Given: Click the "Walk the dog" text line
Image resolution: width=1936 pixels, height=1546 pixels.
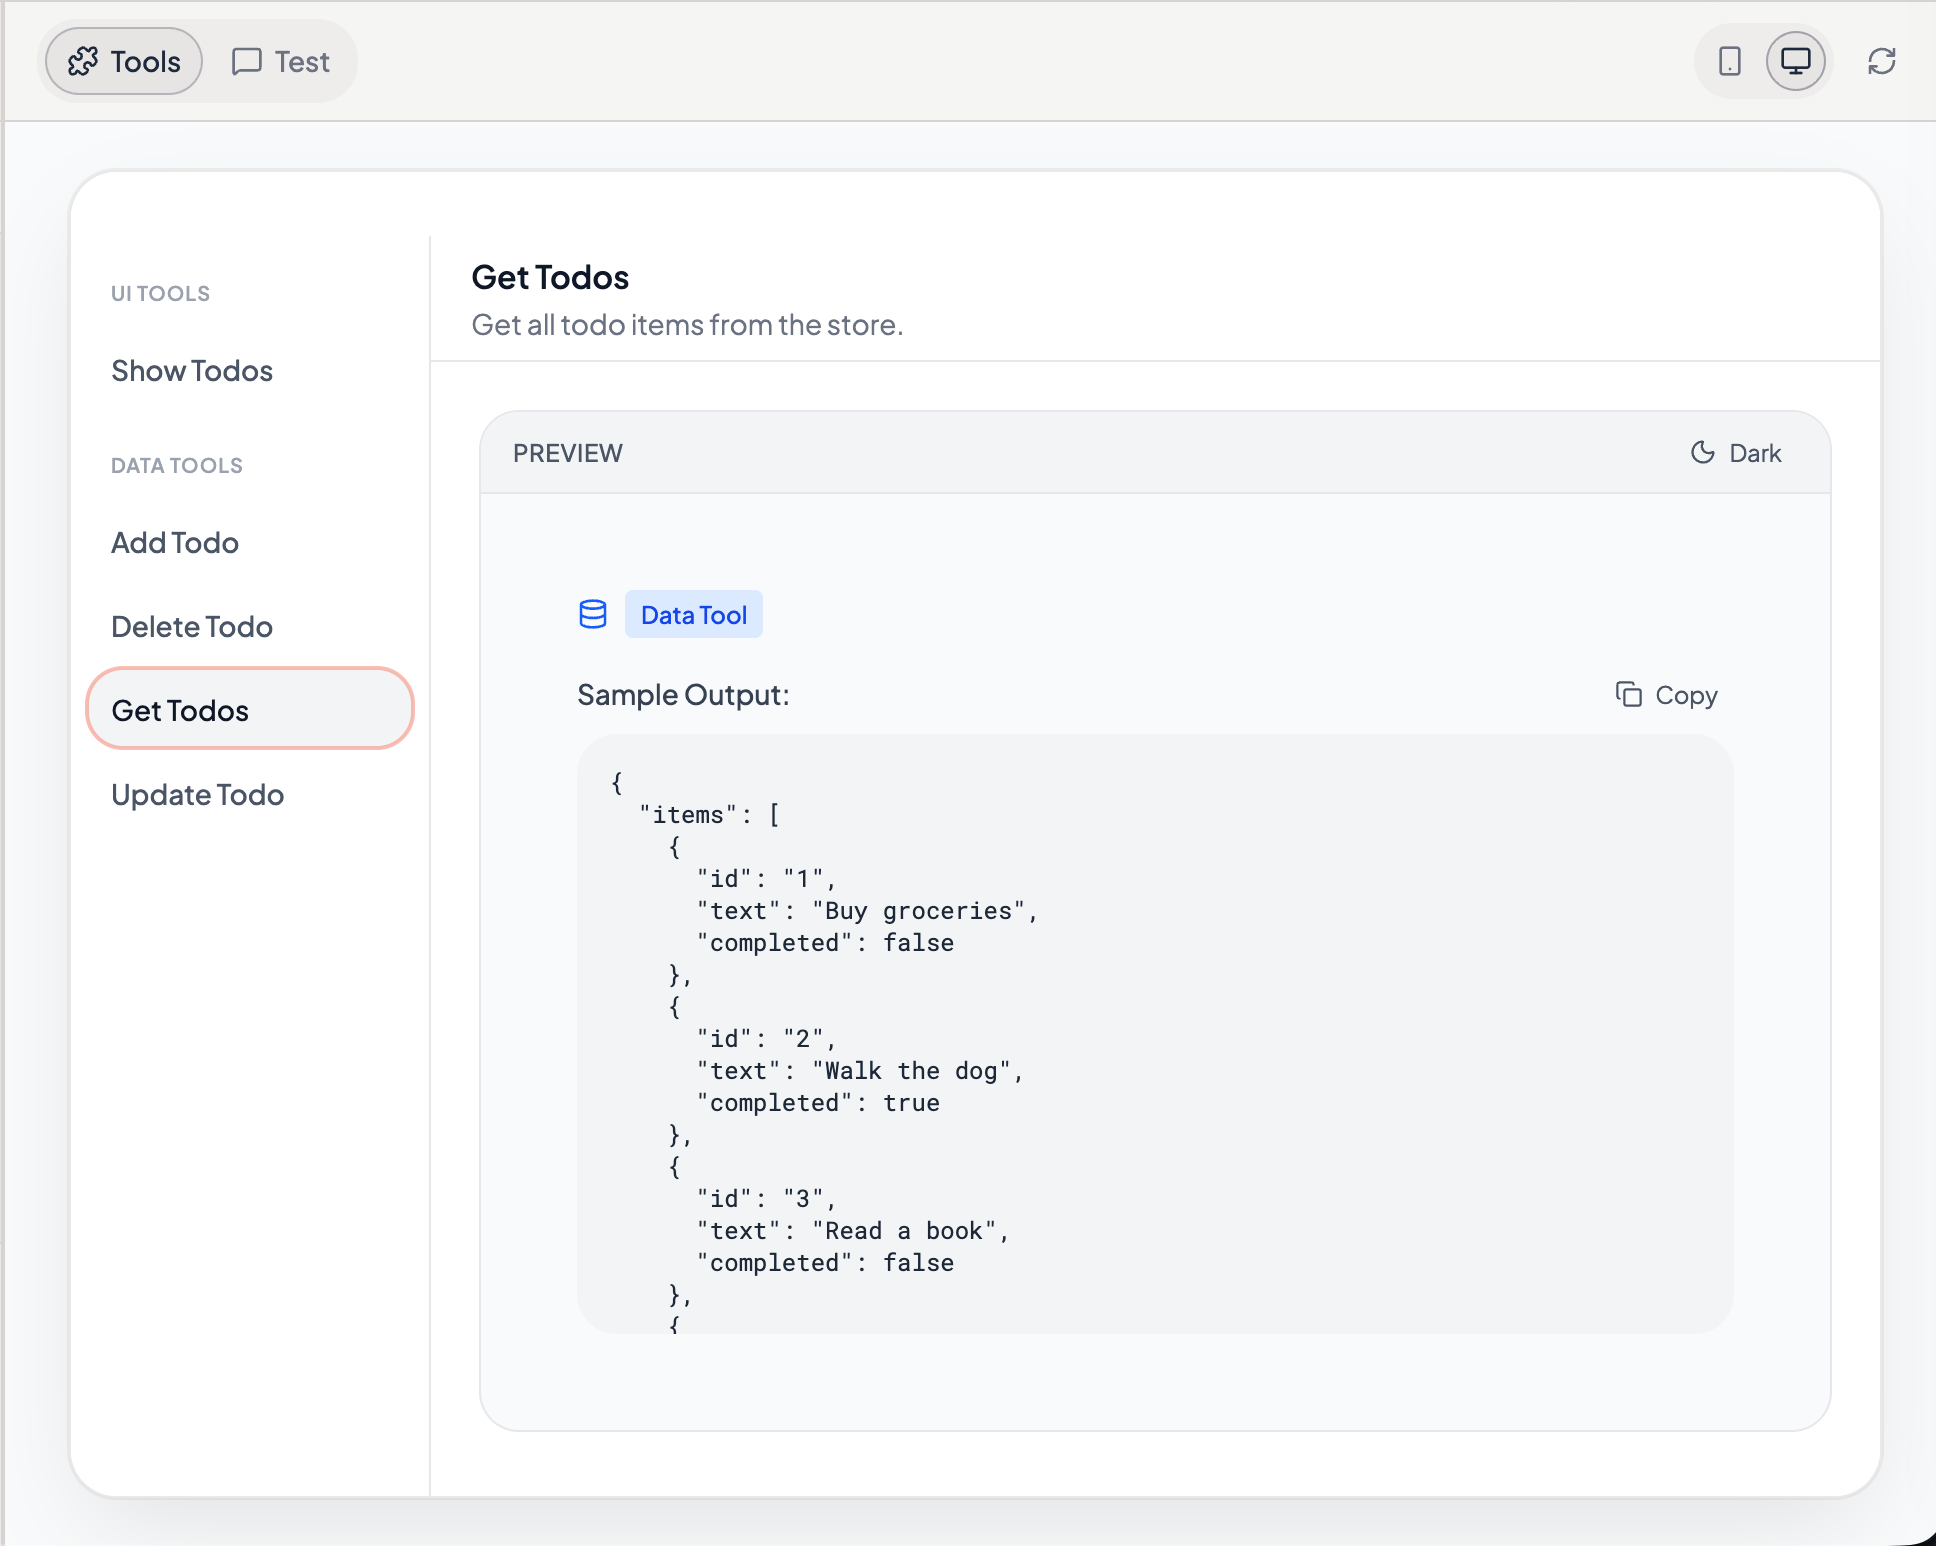Looking at the screenshot, I should point(861,1071).
